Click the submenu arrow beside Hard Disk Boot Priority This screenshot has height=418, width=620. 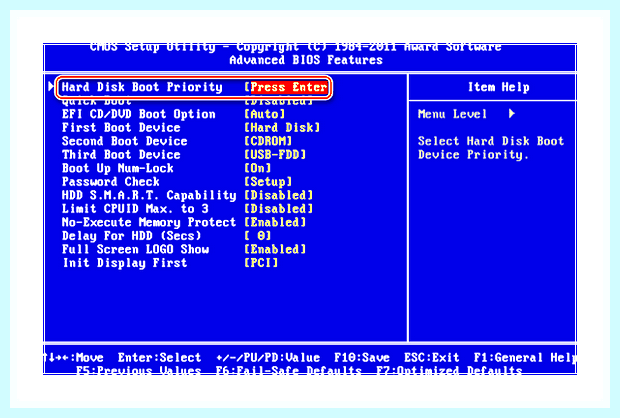[x=51, y=86]
